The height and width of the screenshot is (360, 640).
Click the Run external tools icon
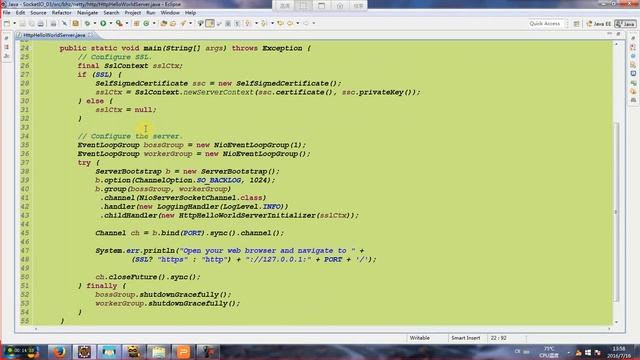119,24
